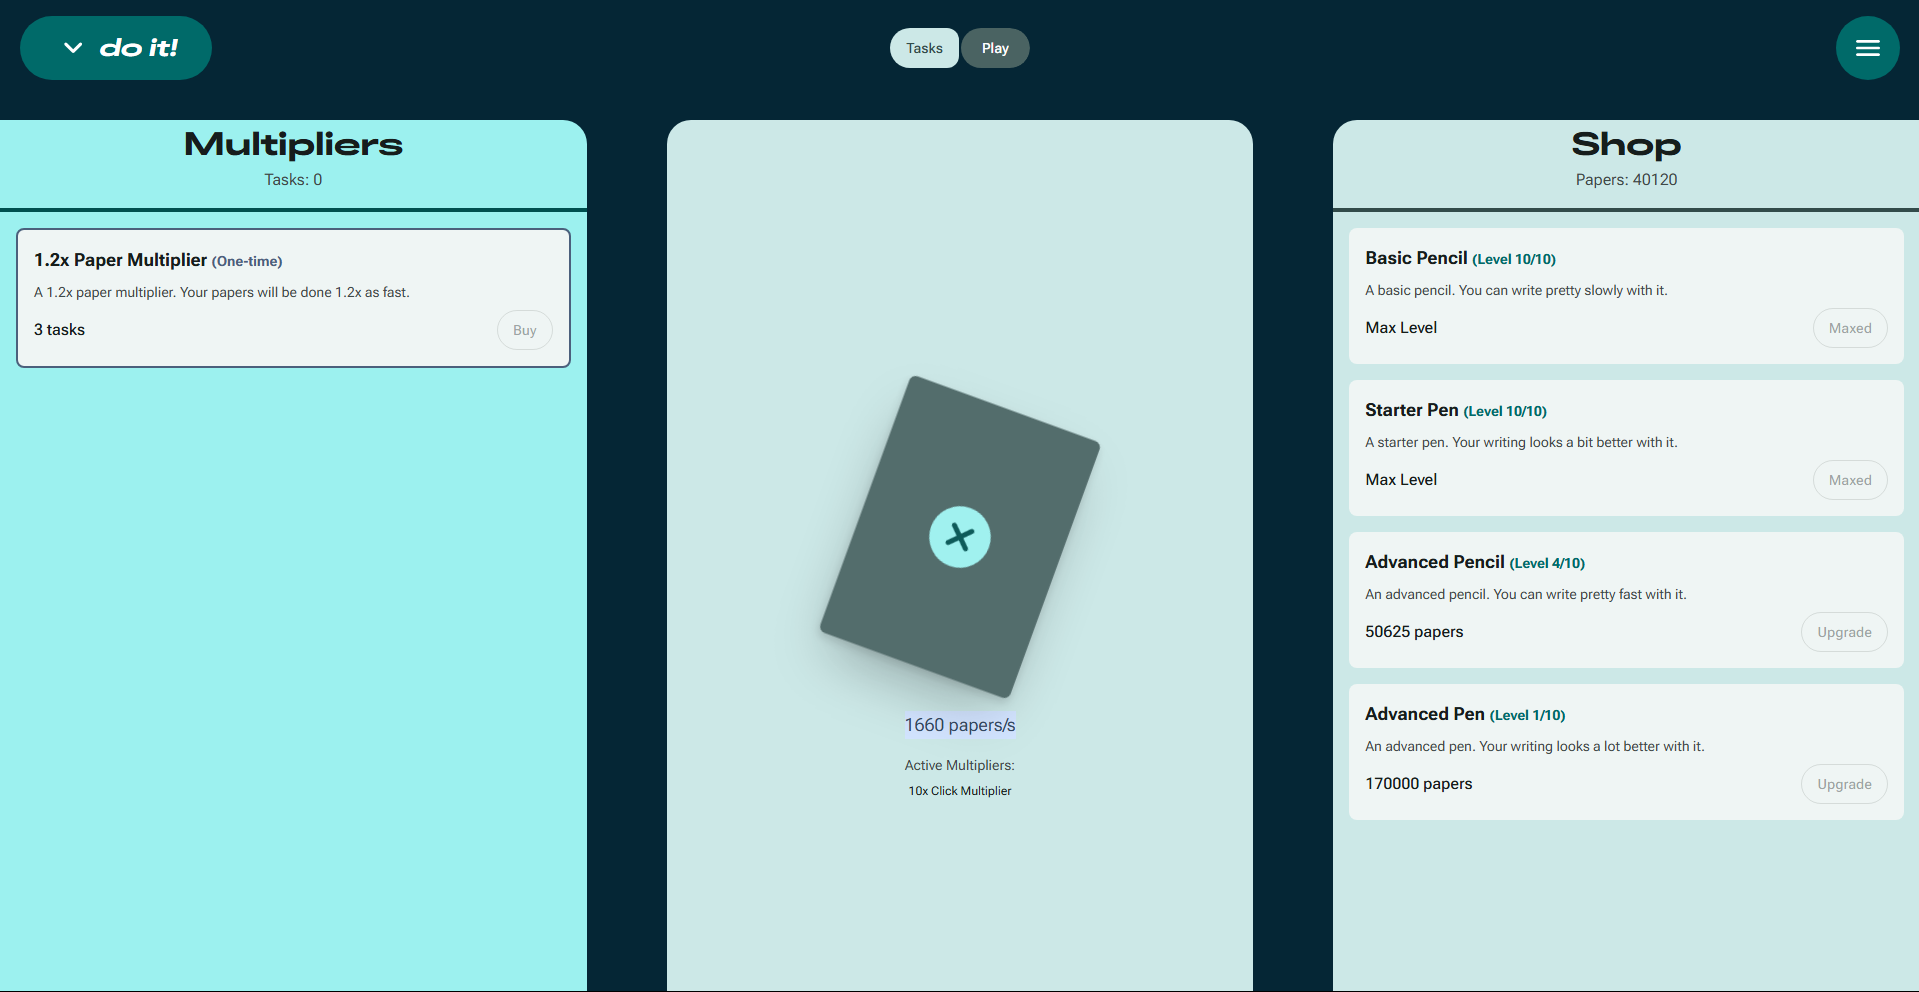Viewport: 1919px width, 992px height.
Task: Click the 10x Click Multiplier label
Action: pyautogui.click(x=959, y=791)
